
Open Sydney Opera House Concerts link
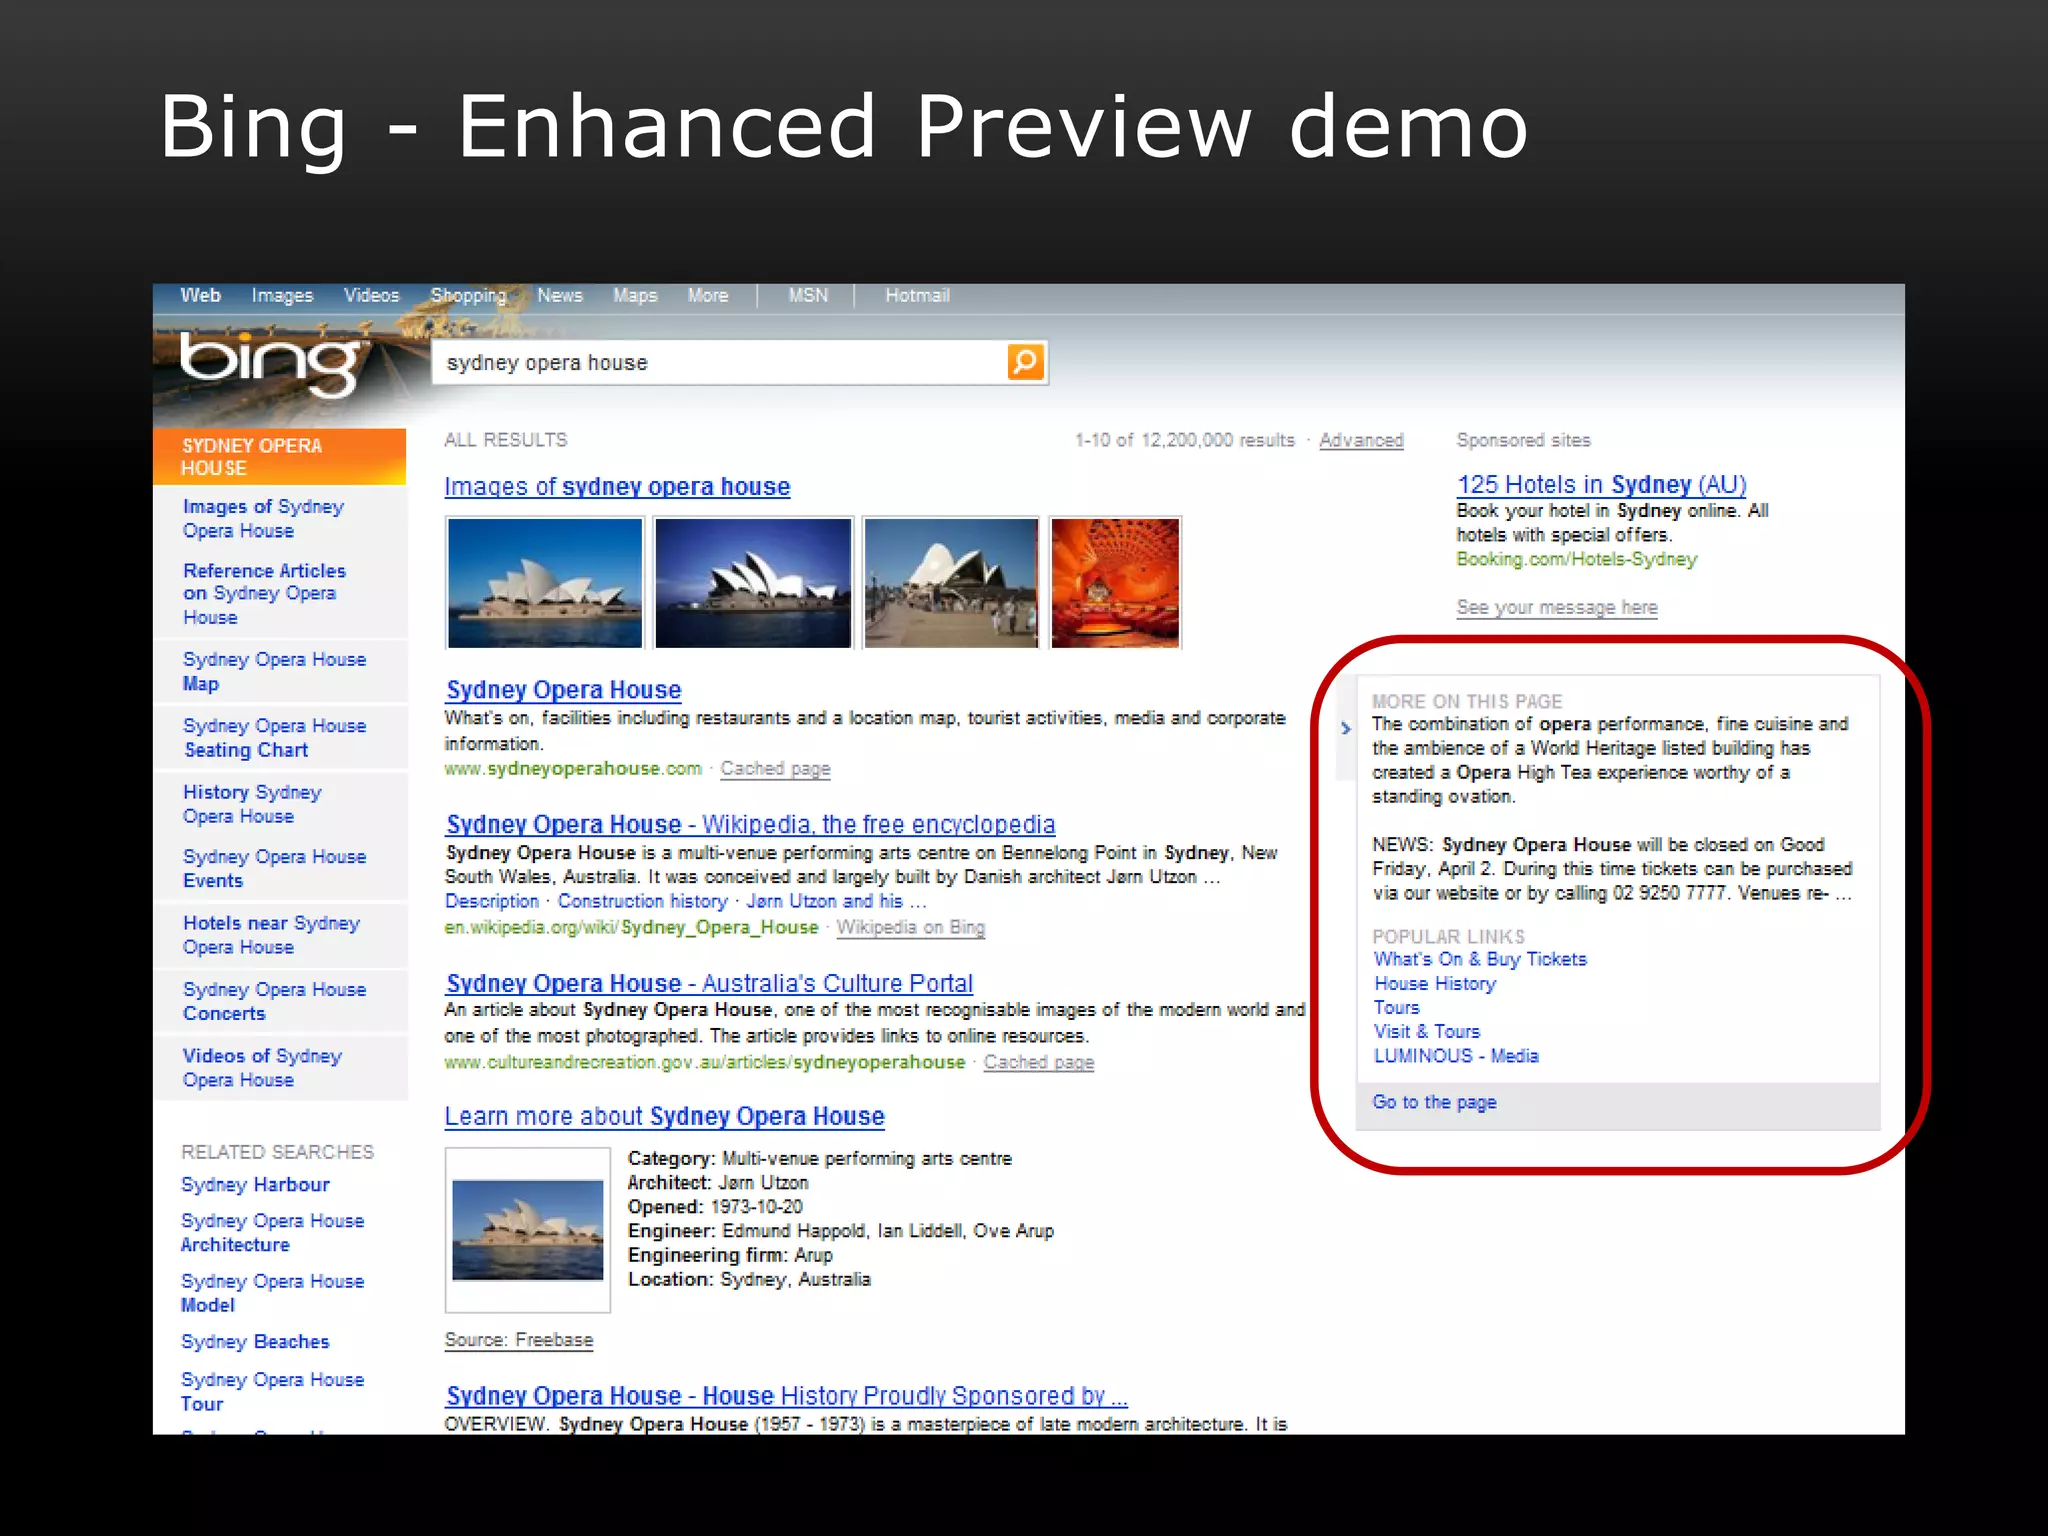point(274,1001)
